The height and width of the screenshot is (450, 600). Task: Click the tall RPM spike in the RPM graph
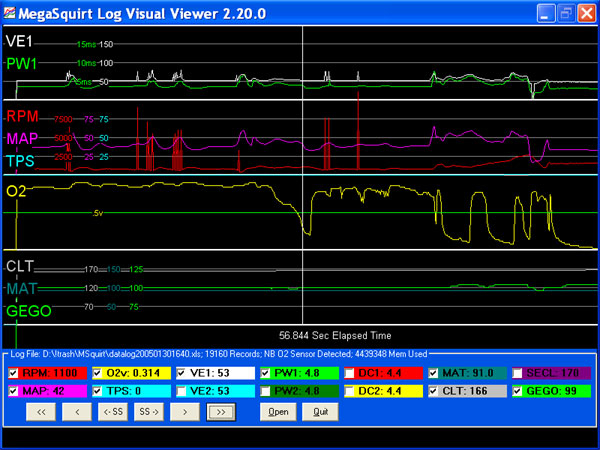[x=358, y=130]
